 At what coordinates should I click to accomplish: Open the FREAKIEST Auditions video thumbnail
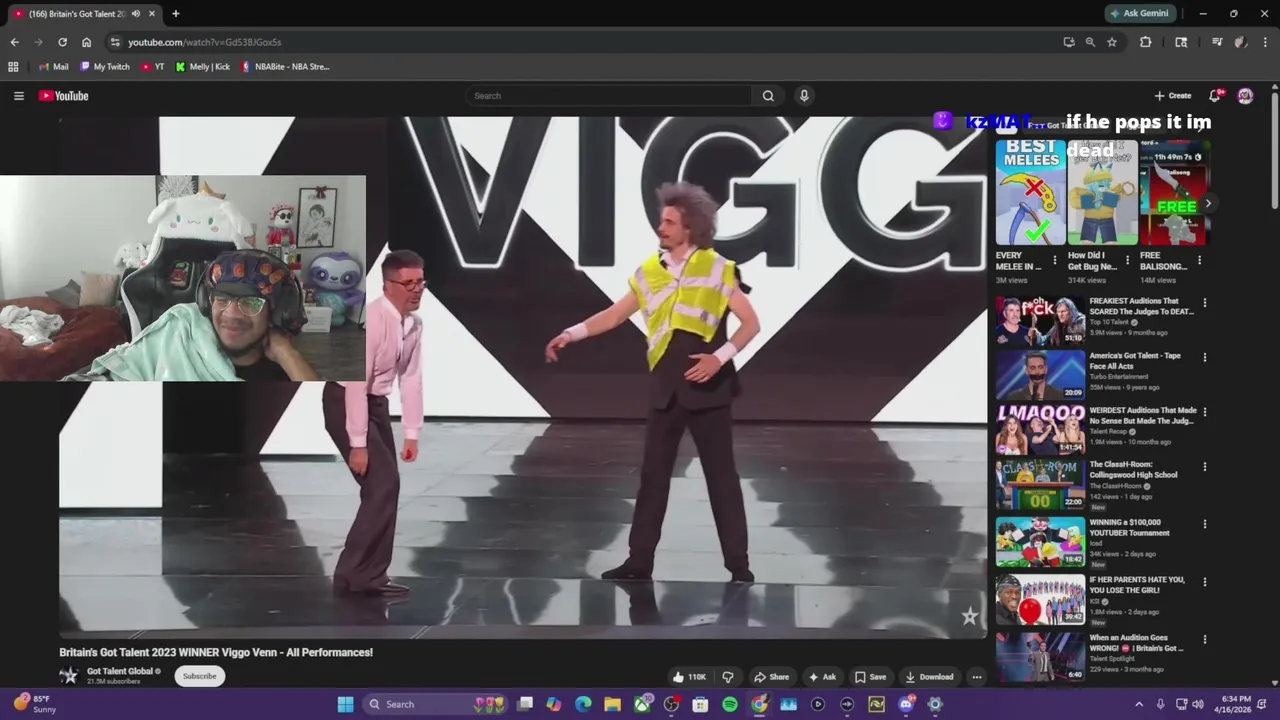[1040, 320]
